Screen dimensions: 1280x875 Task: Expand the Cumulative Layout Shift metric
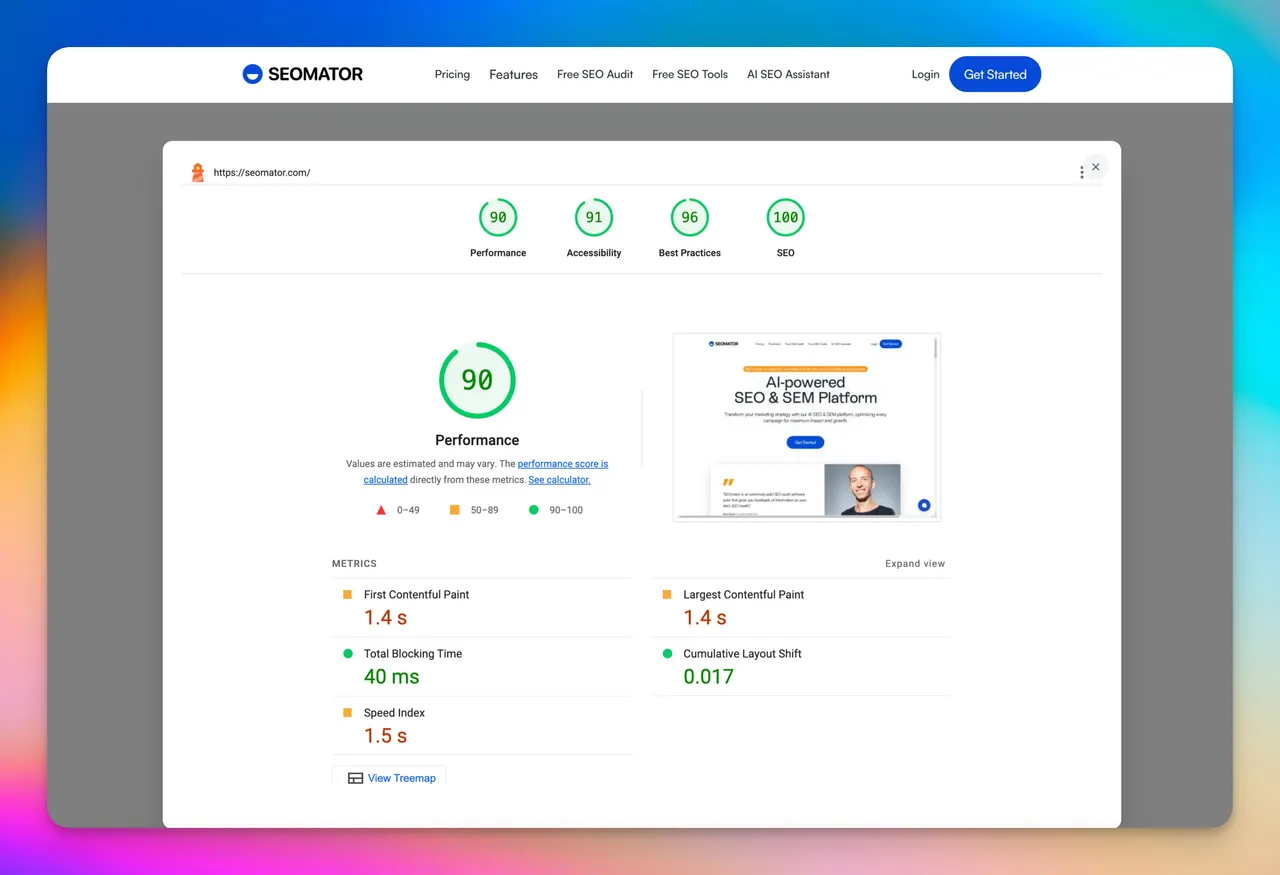point(801,666)
